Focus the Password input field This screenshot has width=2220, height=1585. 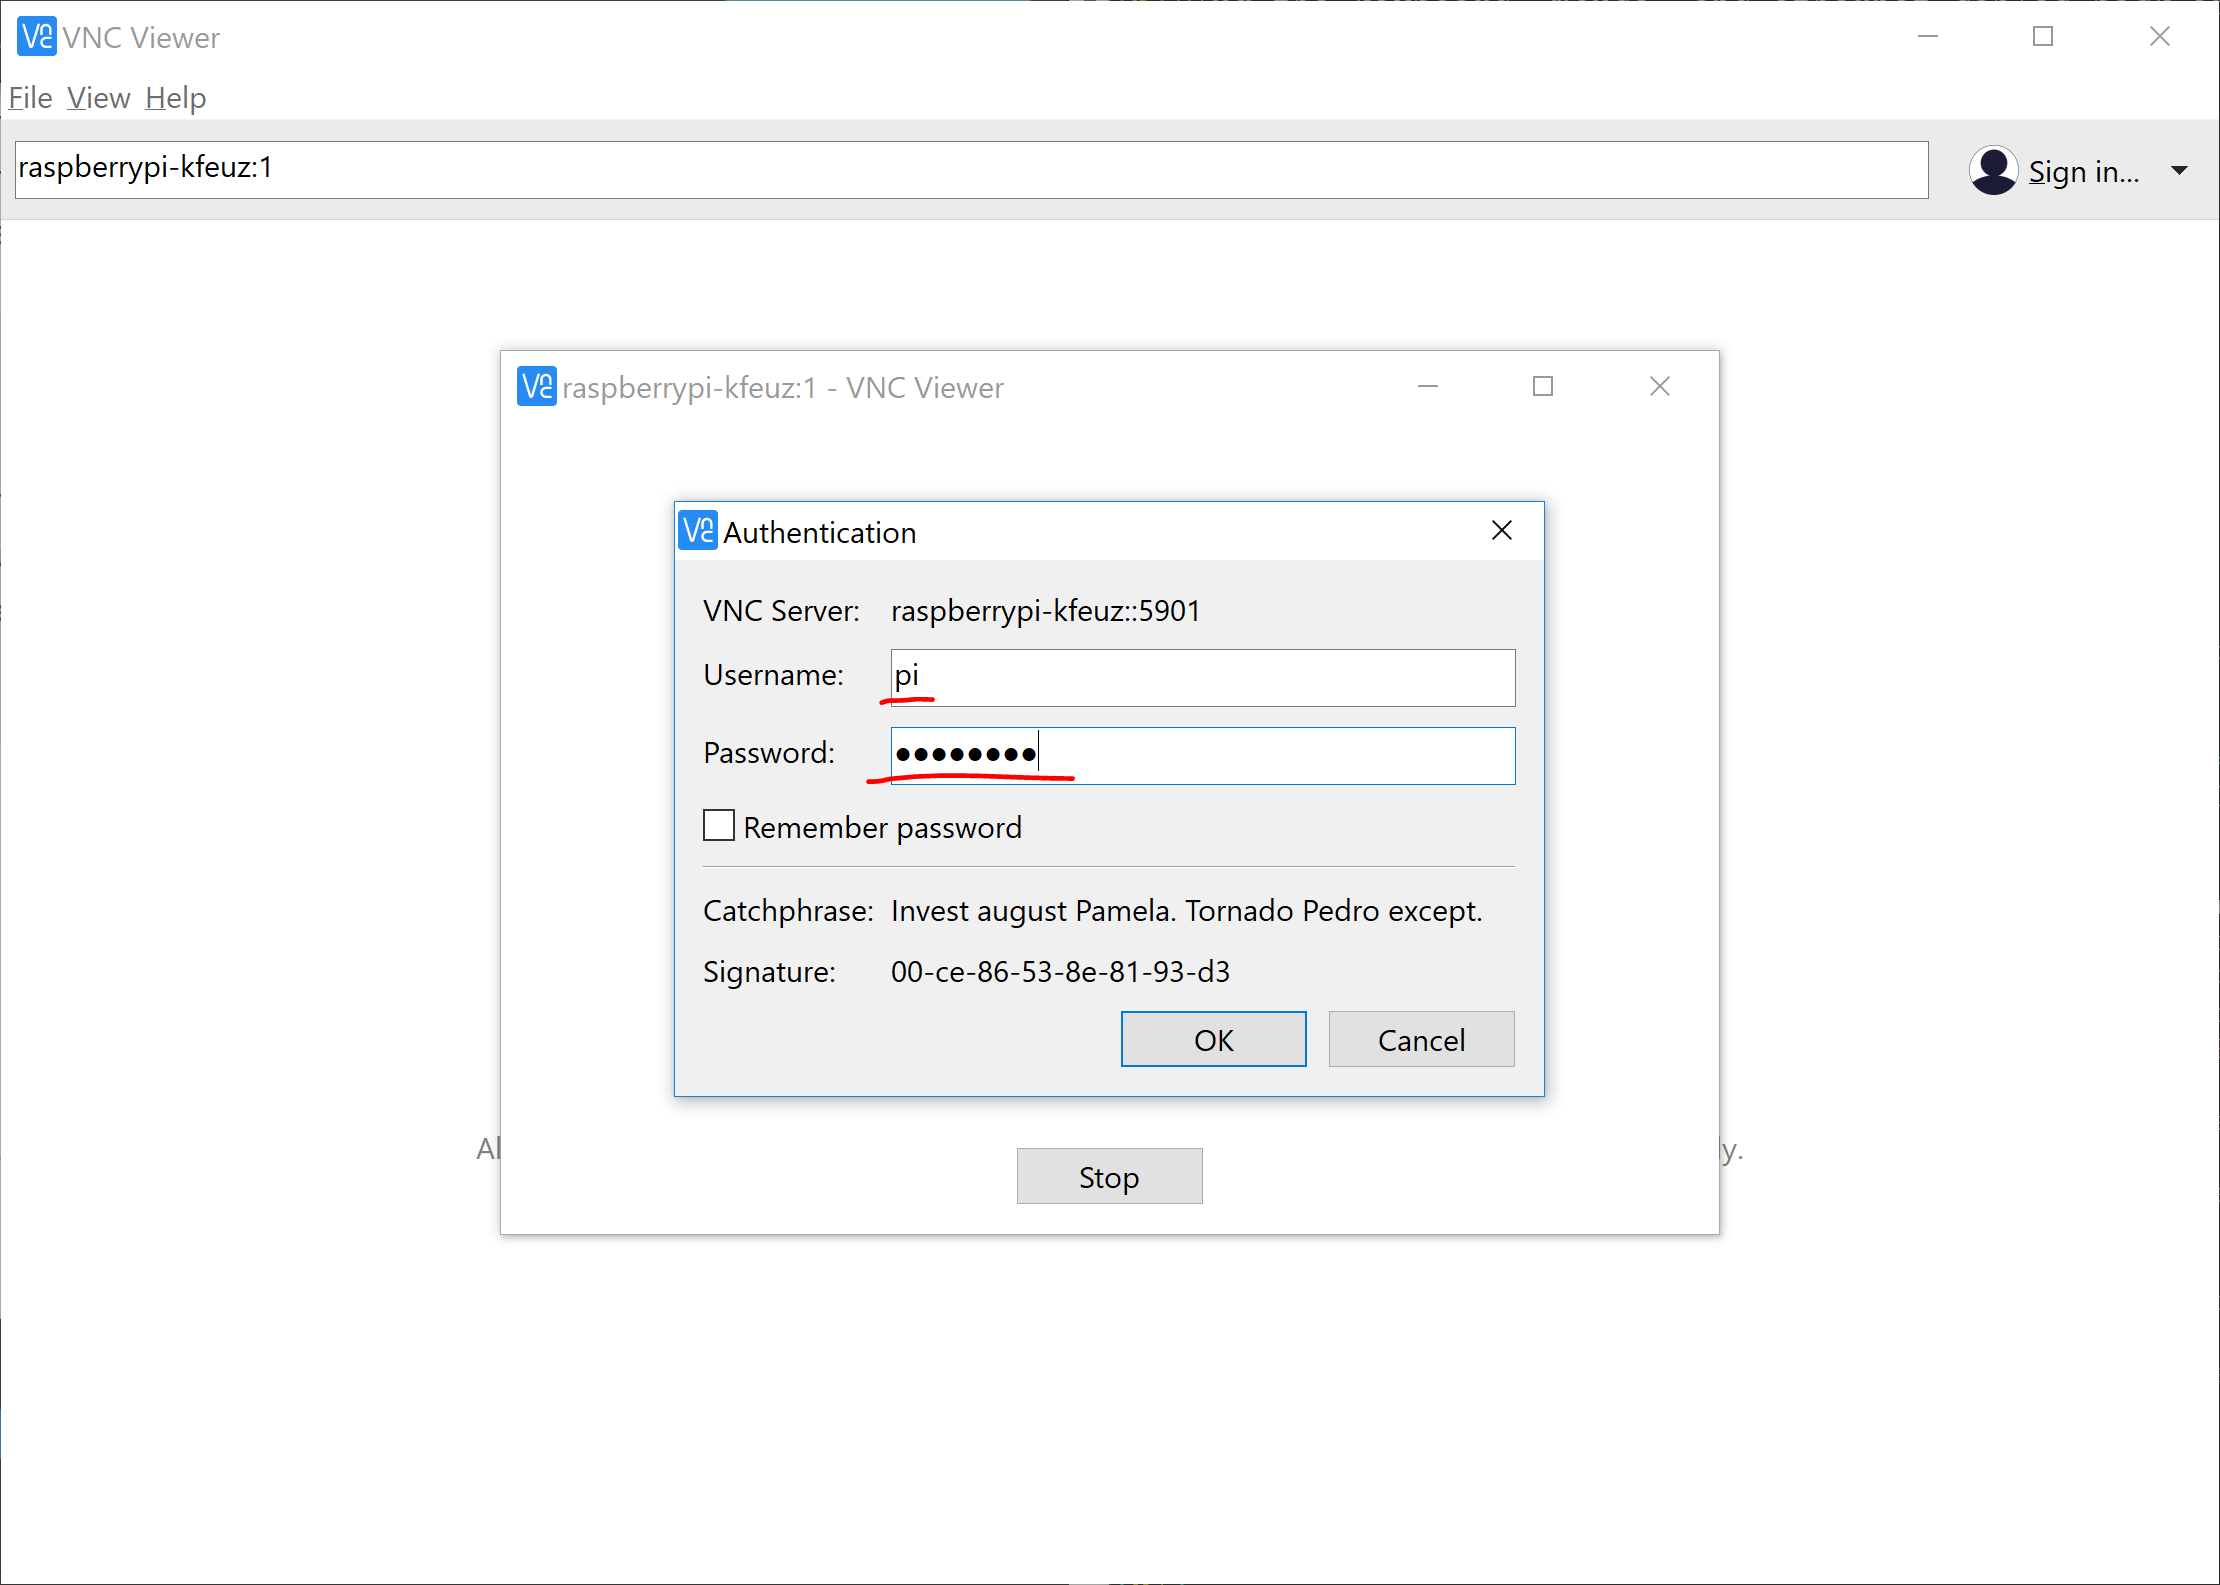[1203, 755]
